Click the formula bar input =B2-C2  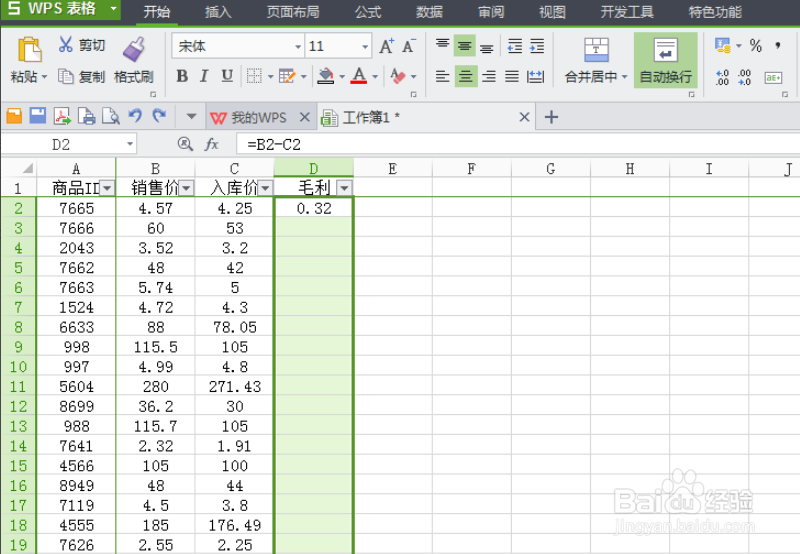coord(518,145)
